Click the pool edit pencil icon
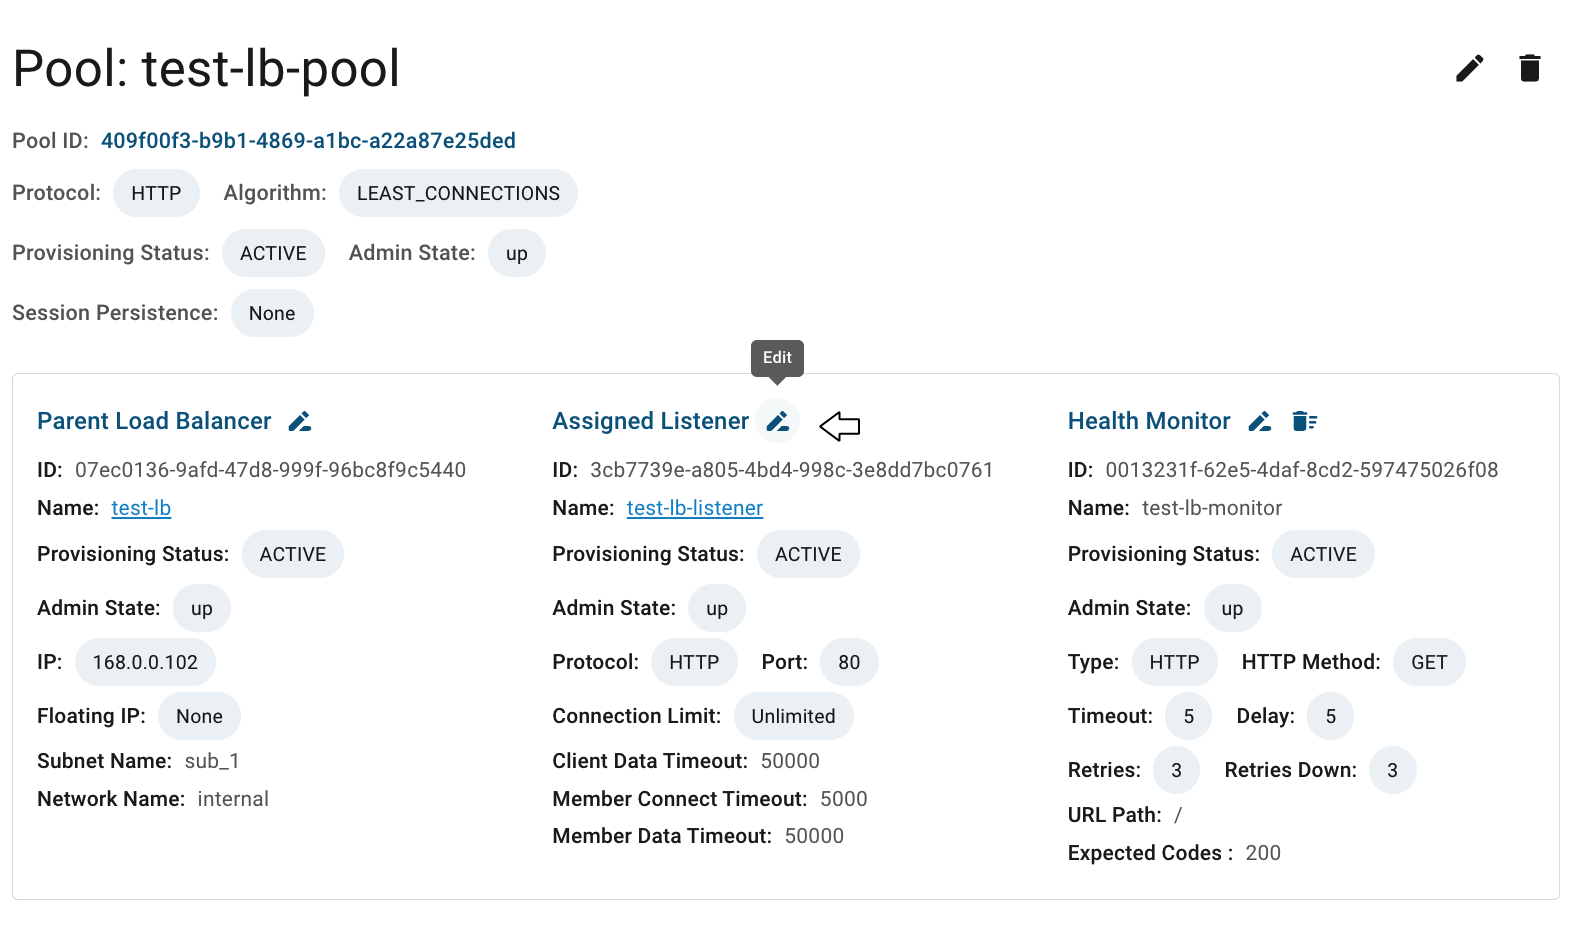 click(x=1469, y=68)
